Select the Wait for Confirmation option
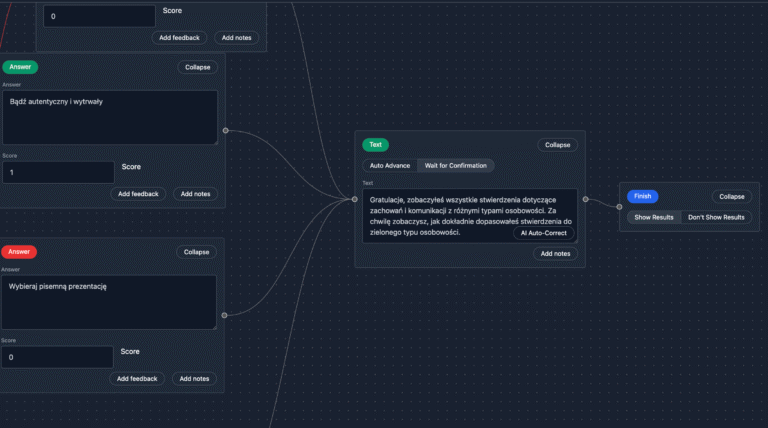Screen dimensions: 768x428 tap(455, 165)
